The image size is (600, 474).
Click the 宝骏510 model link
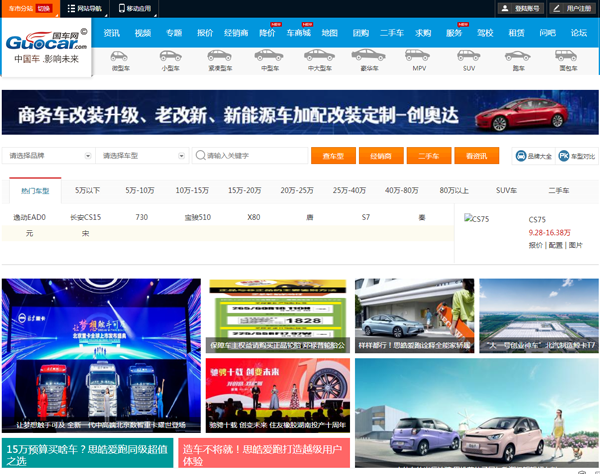point(198,217)
